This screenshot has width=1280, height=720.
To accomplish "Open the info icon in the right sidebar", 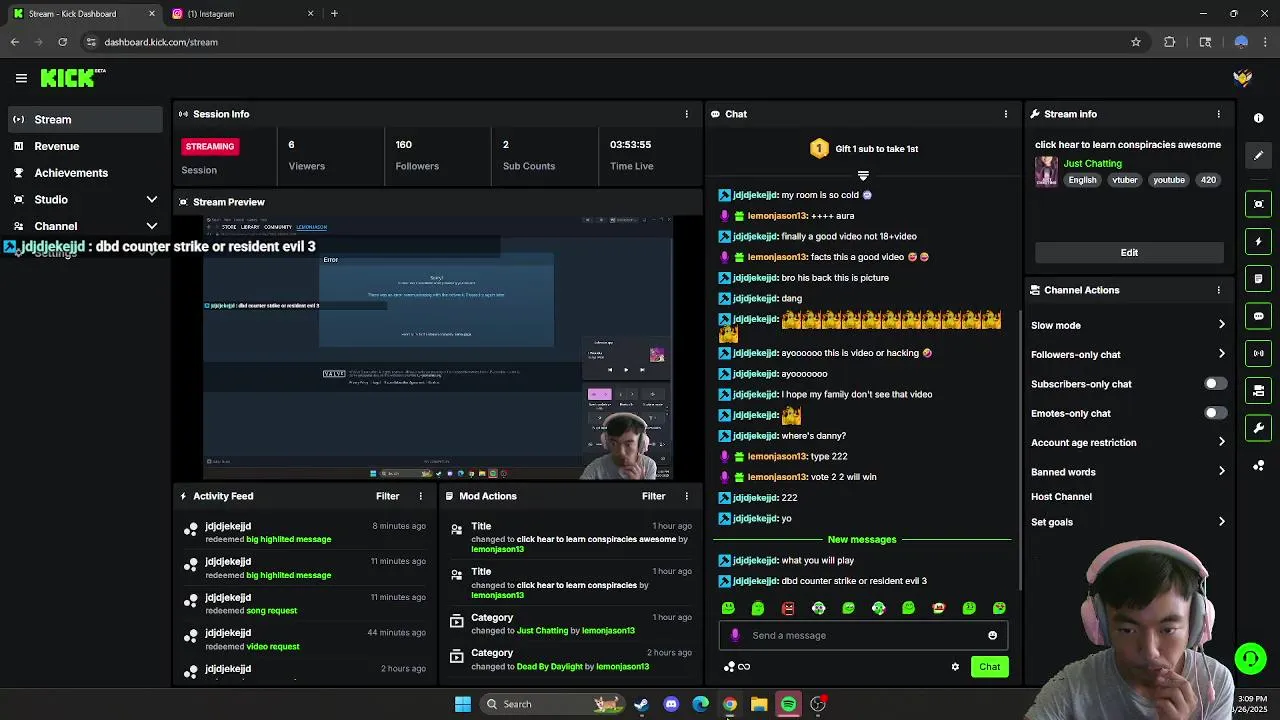I will (1258, 118).
